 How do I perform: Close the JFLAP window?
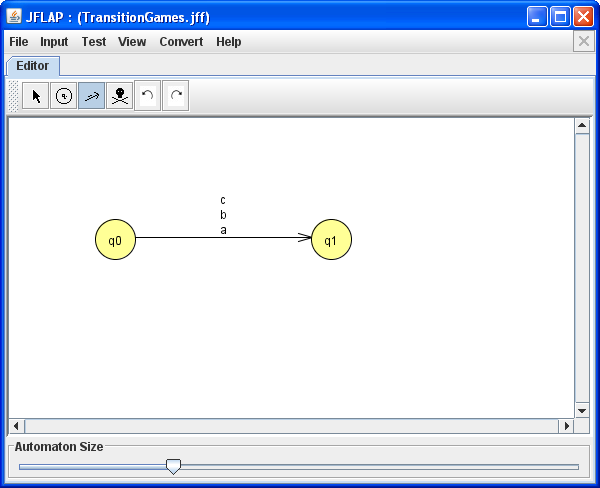pyautogui.click(x=583, y=17)
